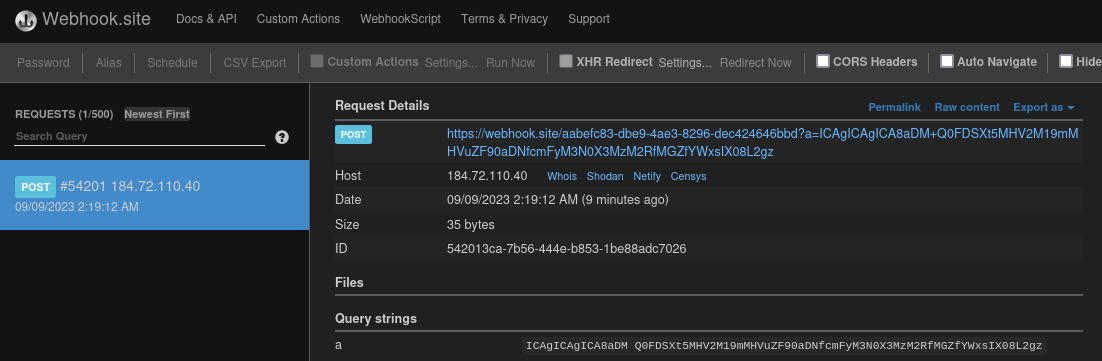Focus the Search Query field
Viewport: 1102px width, 361px height.
coord(139,136)
